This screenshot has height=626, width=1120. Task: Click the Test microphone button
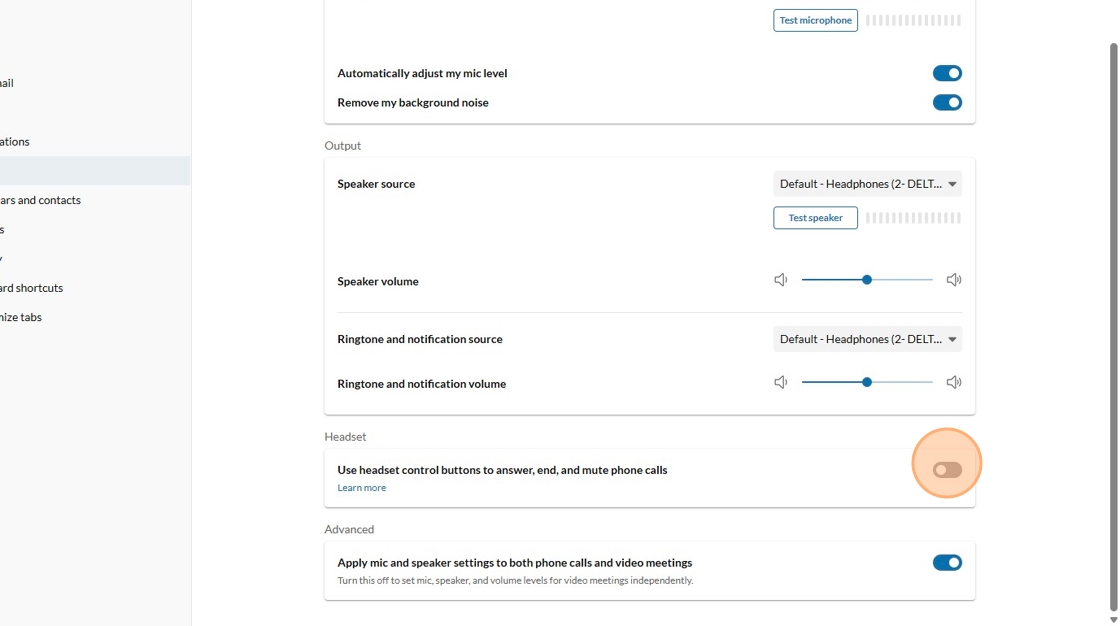(x=815, y=20)
